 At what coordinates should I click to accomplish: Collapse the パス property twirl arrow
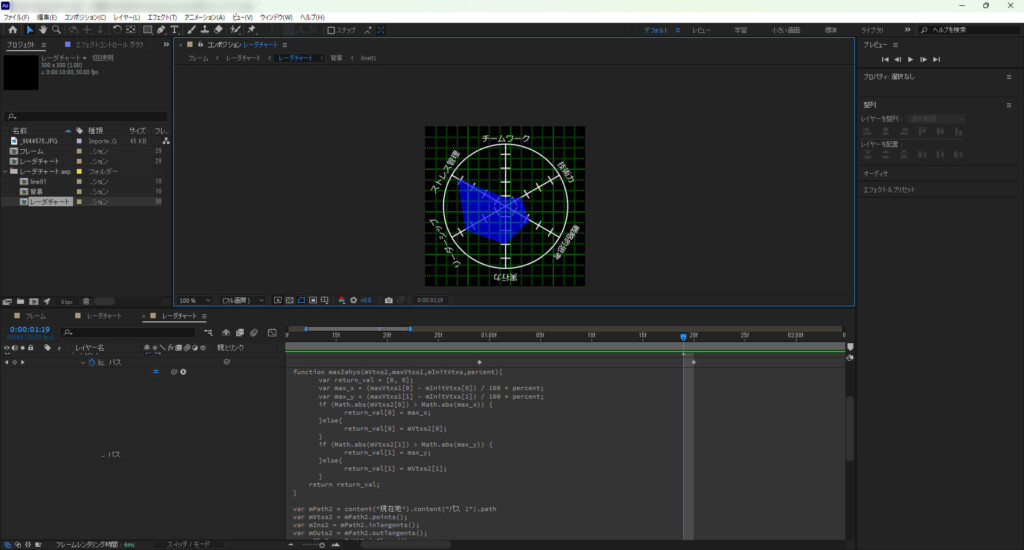pos(83,363)
